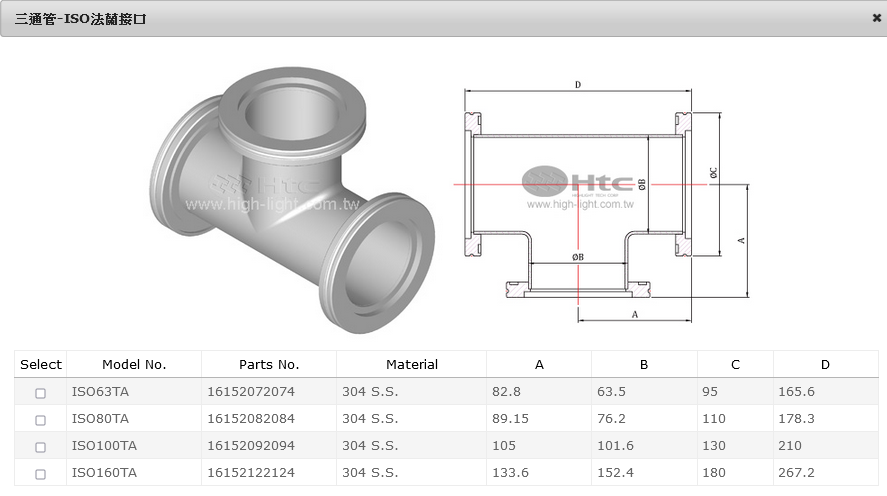Click the Htc logo on the drawing
The height and width of the screenshot is (496, 887).
coord(578,182)
